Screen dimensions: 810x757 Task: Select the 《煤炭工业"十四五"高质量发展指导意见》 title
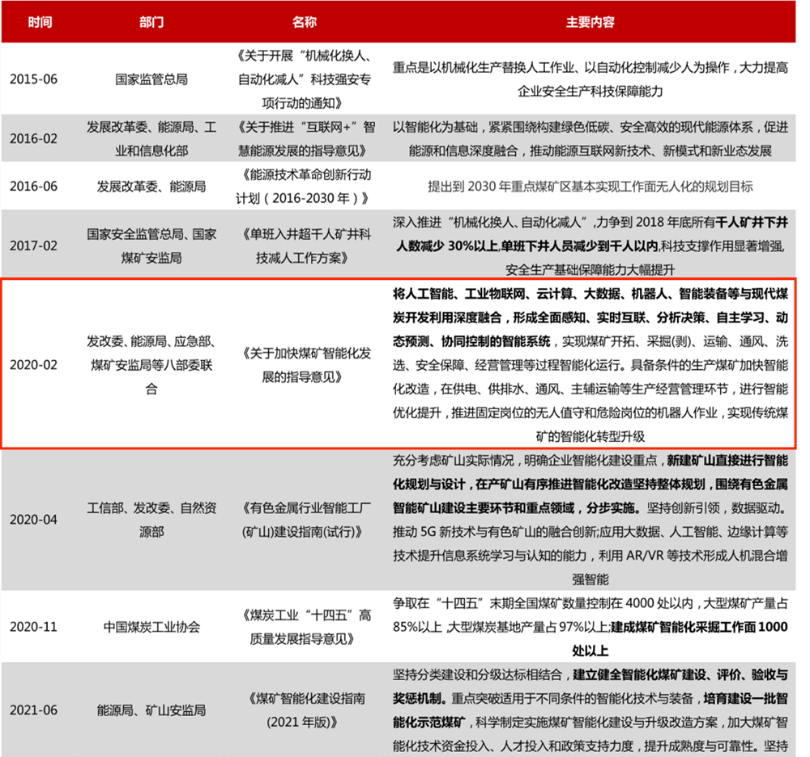pyautogui.click(x=304, y=627)
